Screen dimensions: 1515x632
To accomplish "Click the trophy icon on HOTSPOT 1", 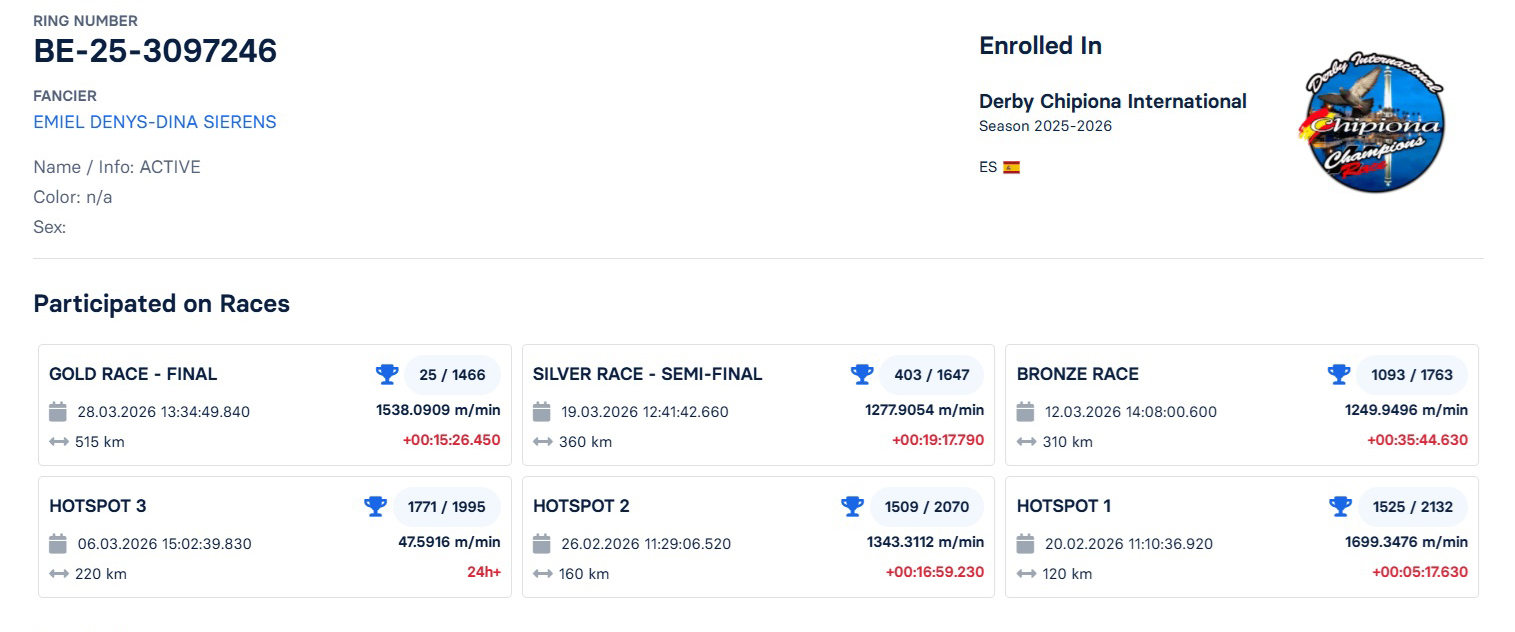I will [1339, 506].
